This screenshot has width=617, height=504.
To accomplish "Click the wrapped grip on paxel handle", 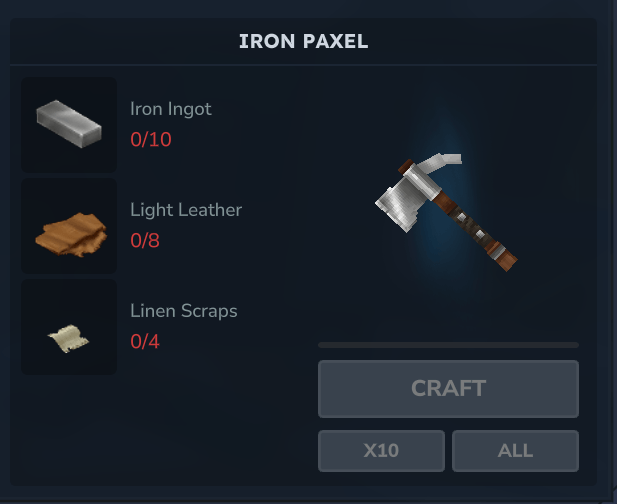I will [x=470, y=224].
